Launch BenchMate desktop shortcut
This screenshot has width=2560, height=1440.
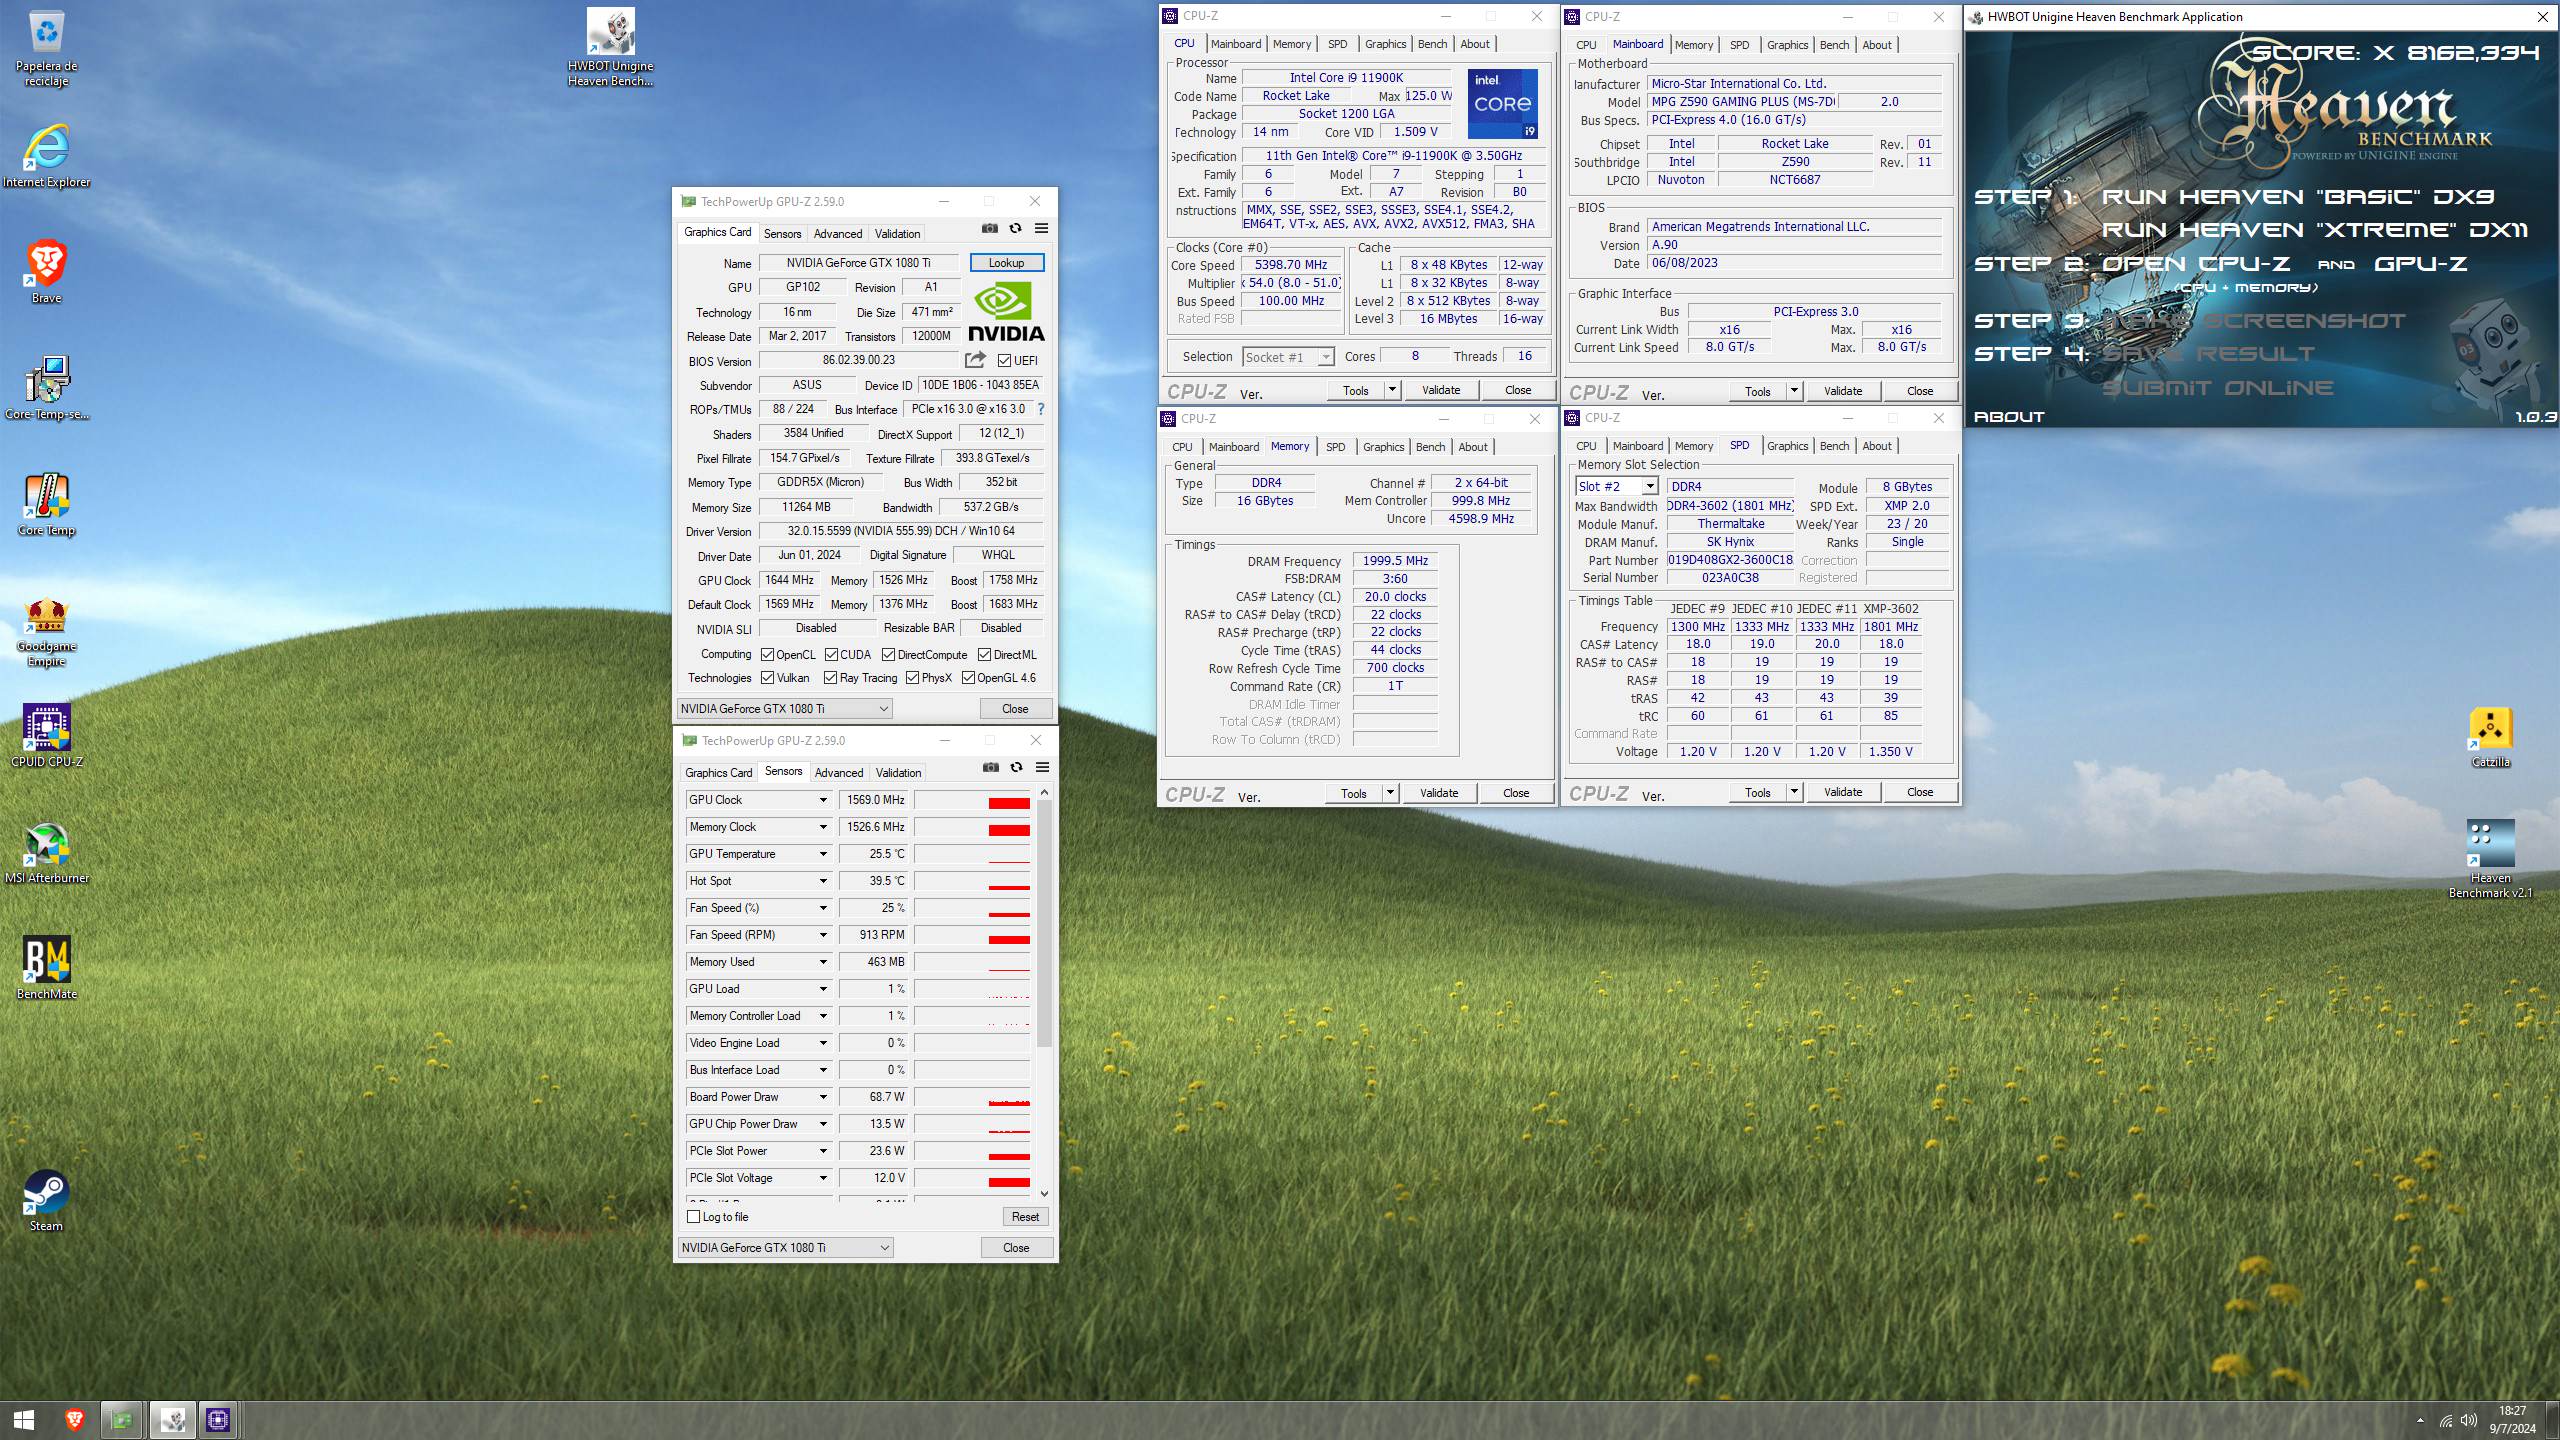click(x=46, y=968)
